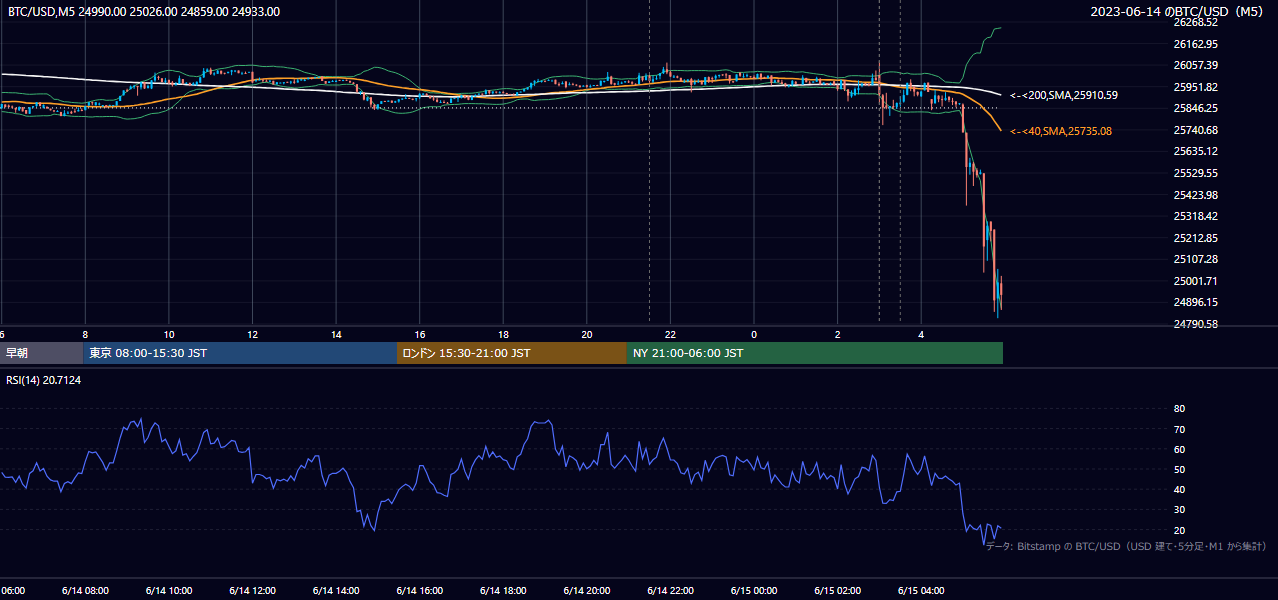Click RSI axis level 80

(x=1179, y=409)
